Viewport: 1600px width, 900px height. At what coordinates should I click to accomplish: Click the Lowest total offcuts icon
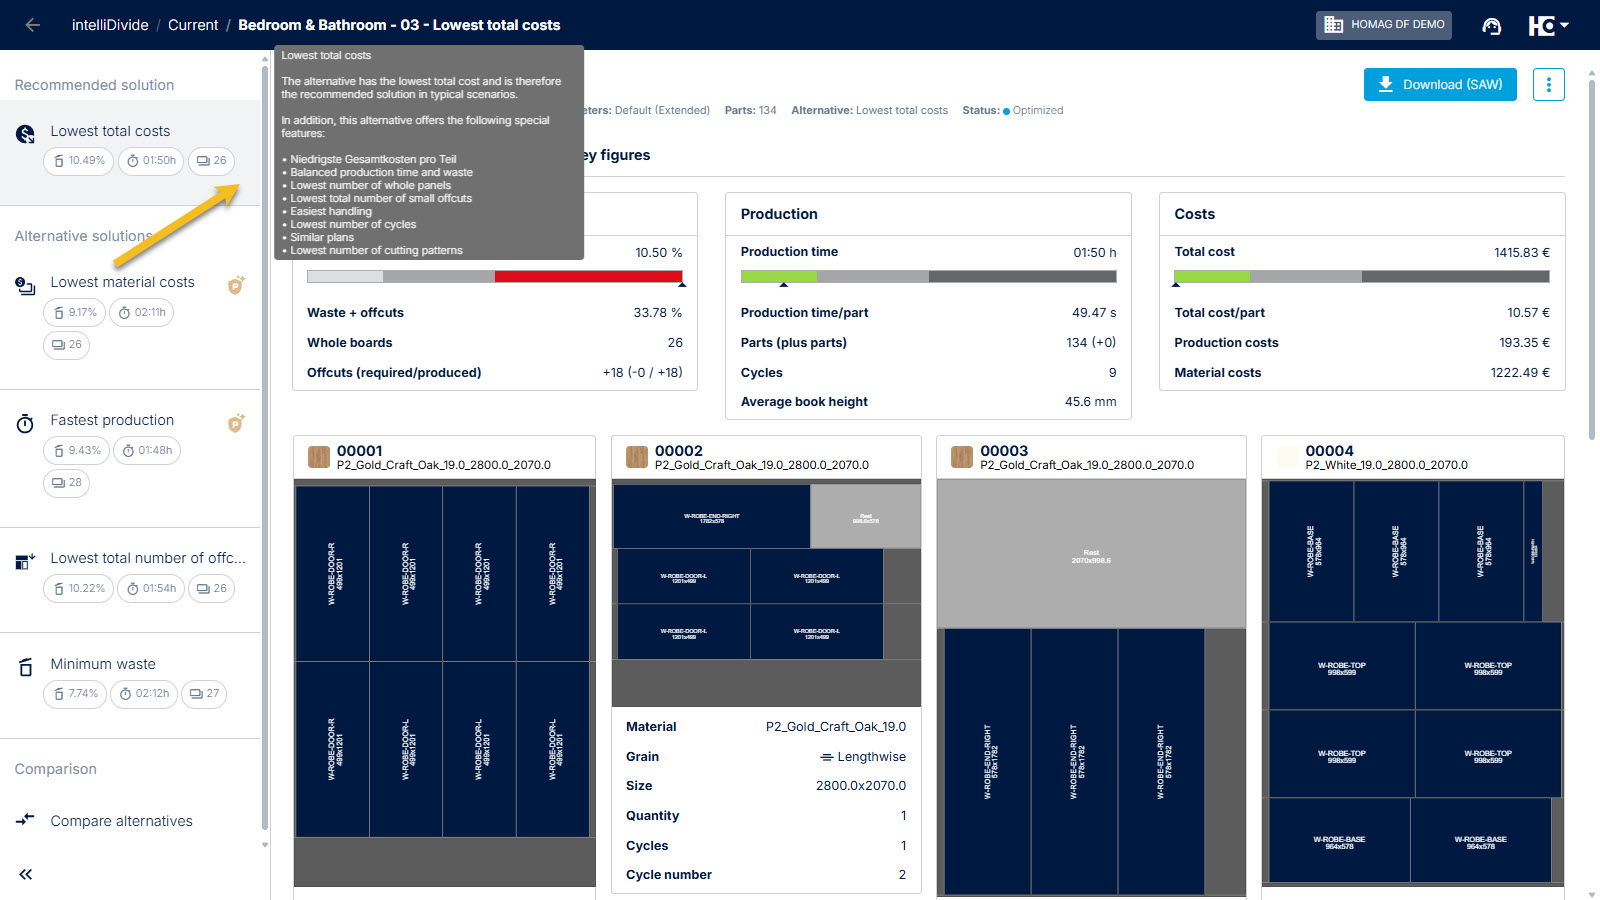(26, 561)
